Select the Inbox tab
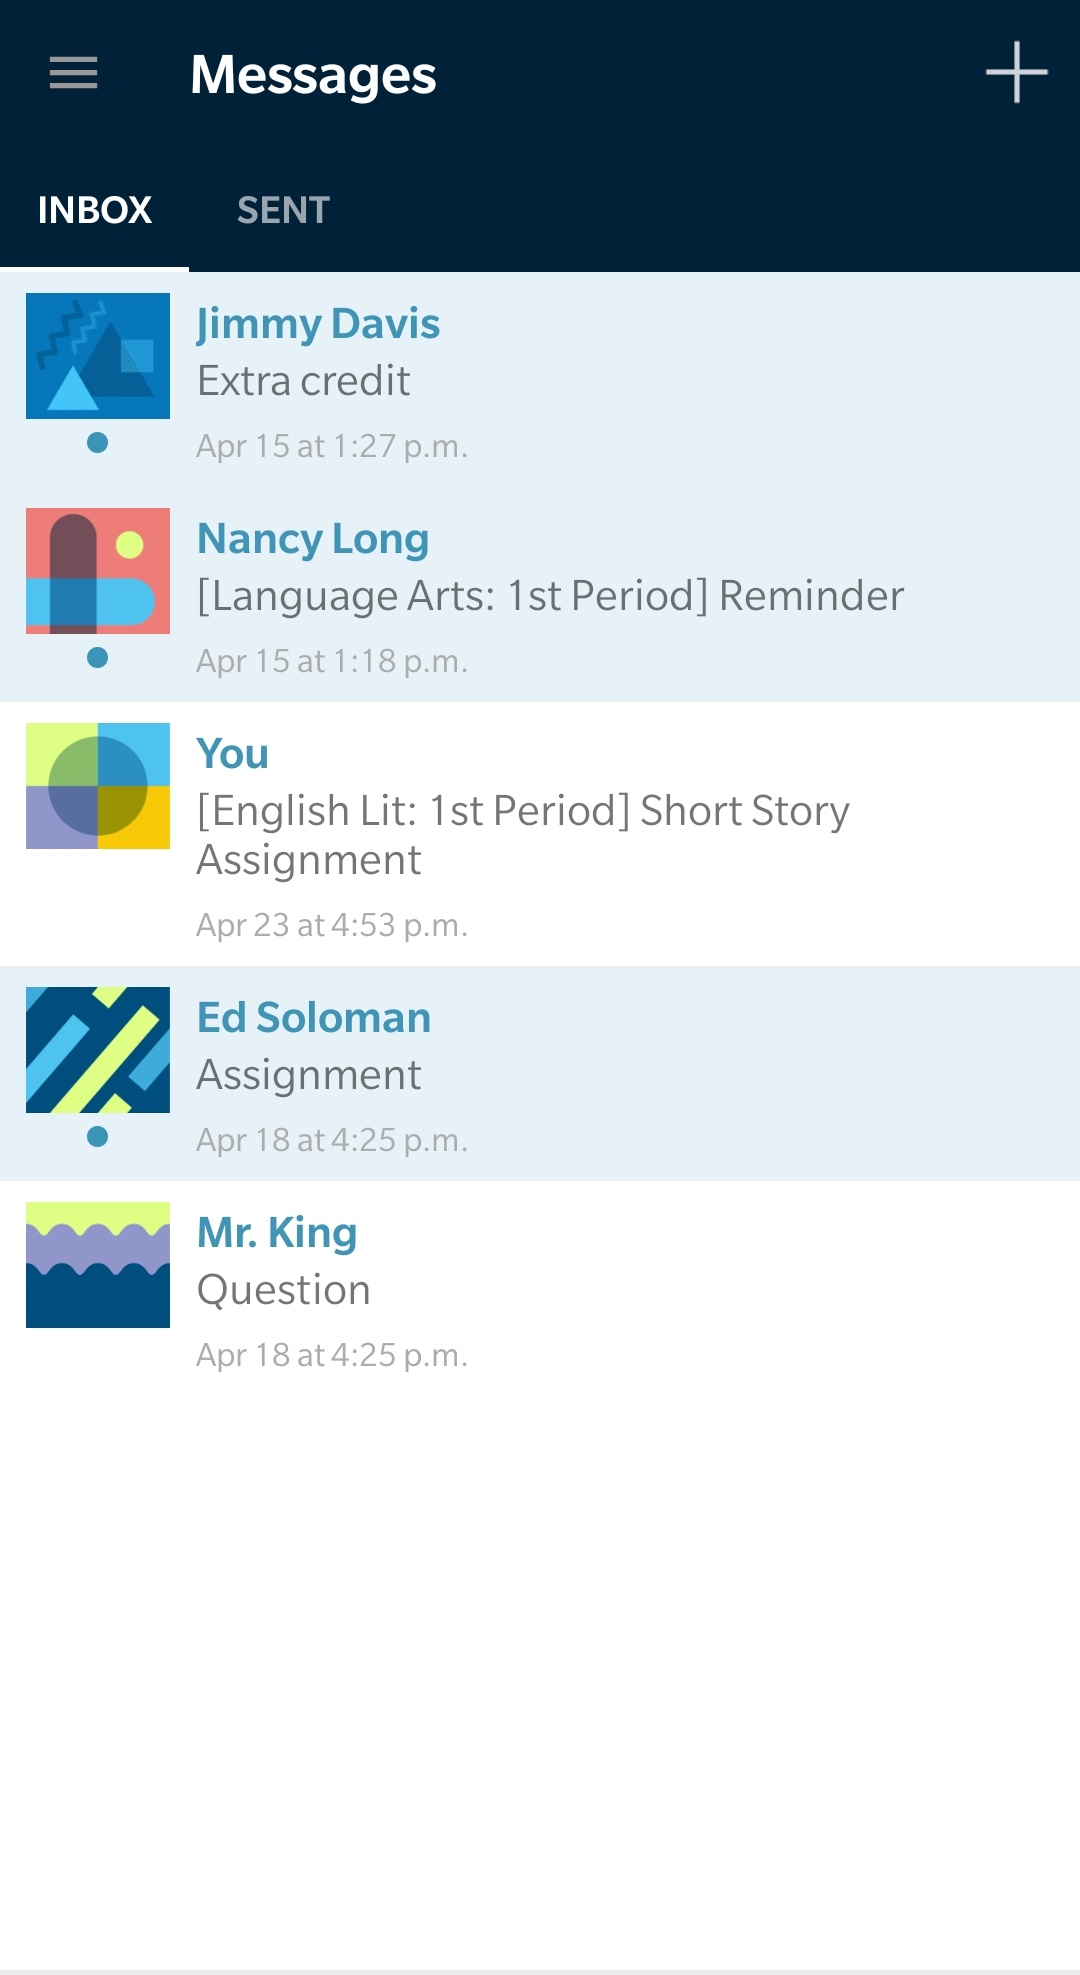Image resolution: width=1080 pixels, height=1975 pixels. click(x=95, y=210)
